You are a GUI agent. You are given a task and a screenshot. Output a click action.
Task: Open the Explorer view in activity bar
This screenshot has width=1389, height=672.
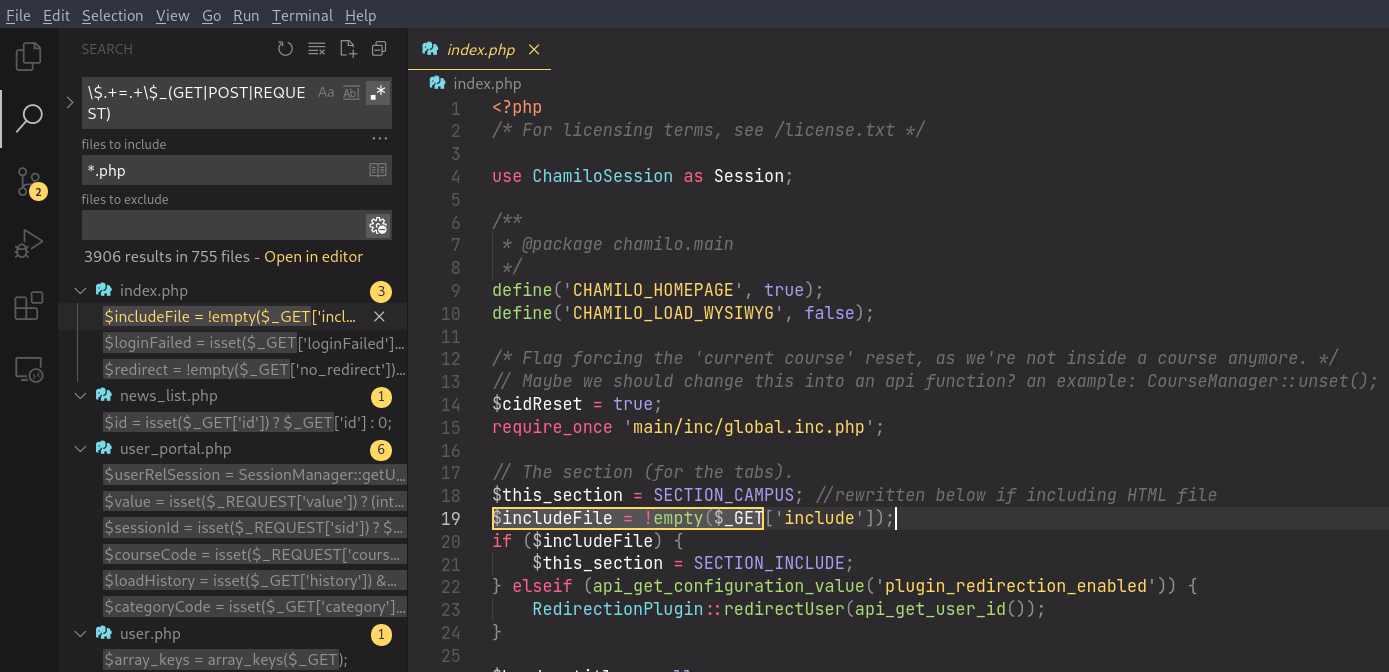coord(29,56)
